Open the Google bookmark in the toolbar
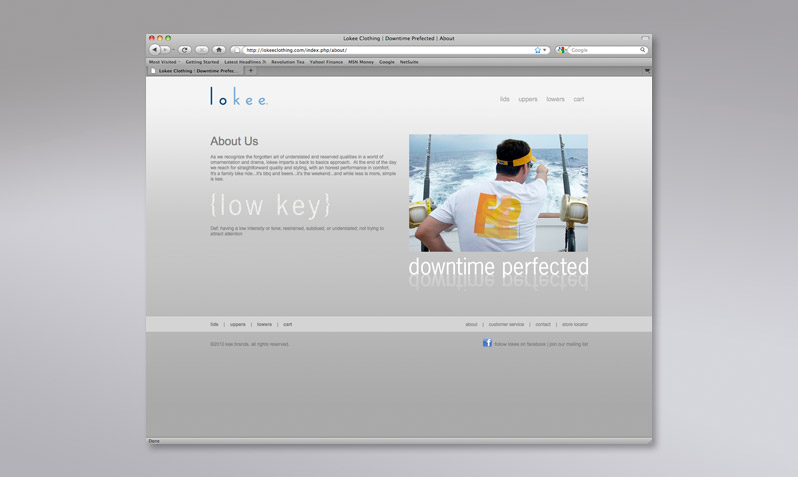The width and height of the screenshot is (798, 477). [387, 62]
